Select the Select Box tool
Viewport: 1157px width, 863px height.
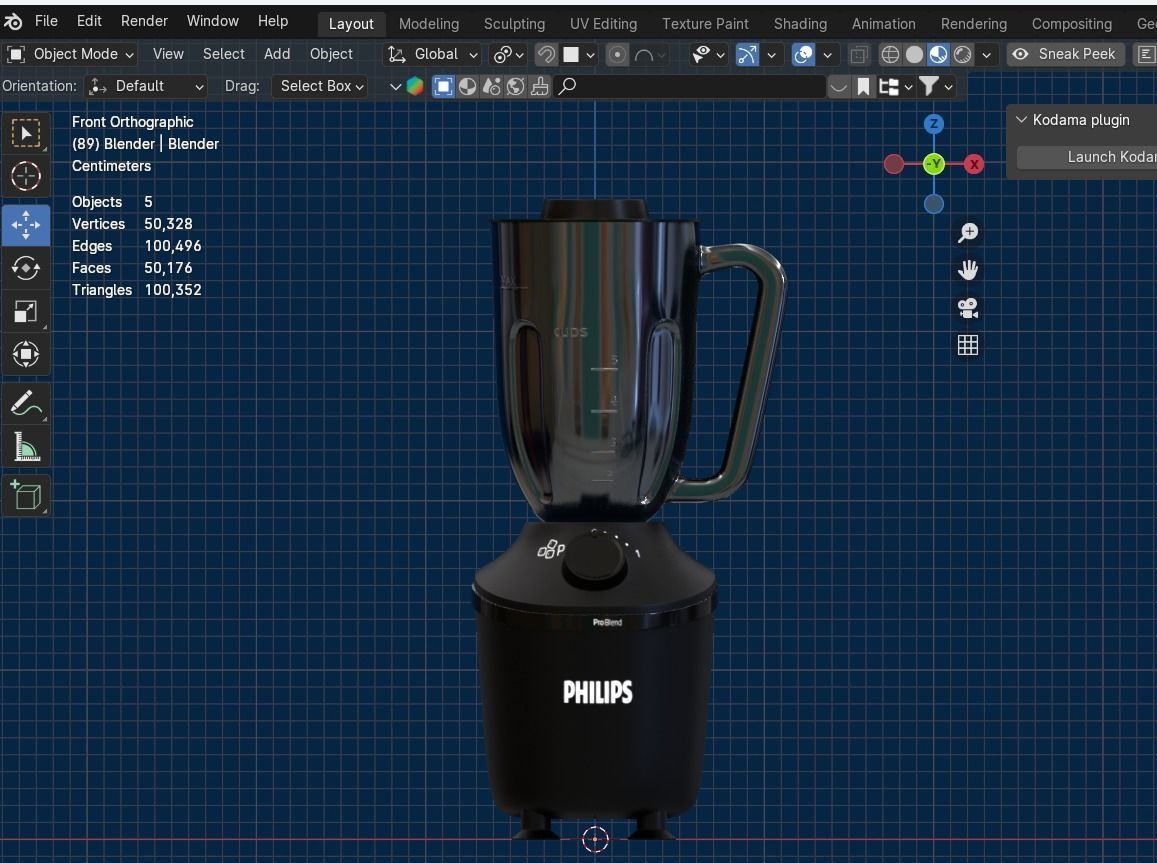(26, 134)
